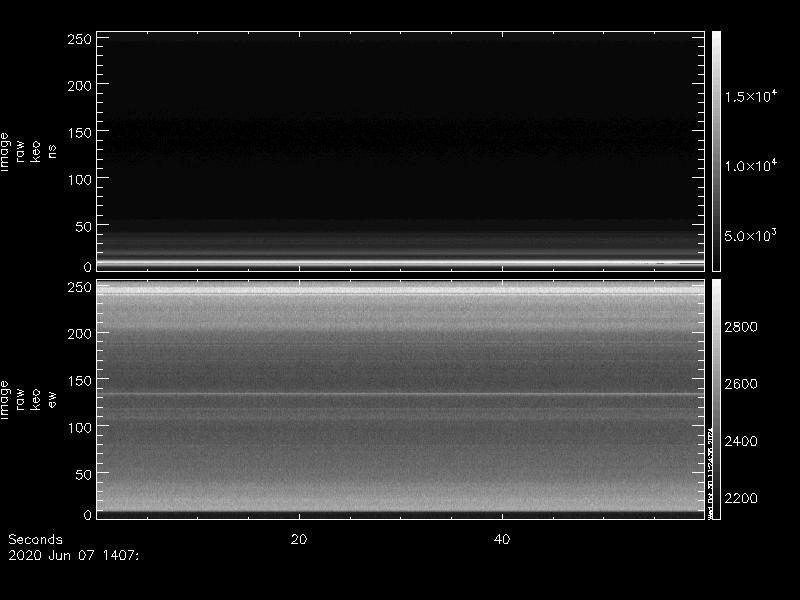This screenshot has width=800, height=600.
Task: Click the 2400 colorbar tick label
Action: [x=741, y=441]
